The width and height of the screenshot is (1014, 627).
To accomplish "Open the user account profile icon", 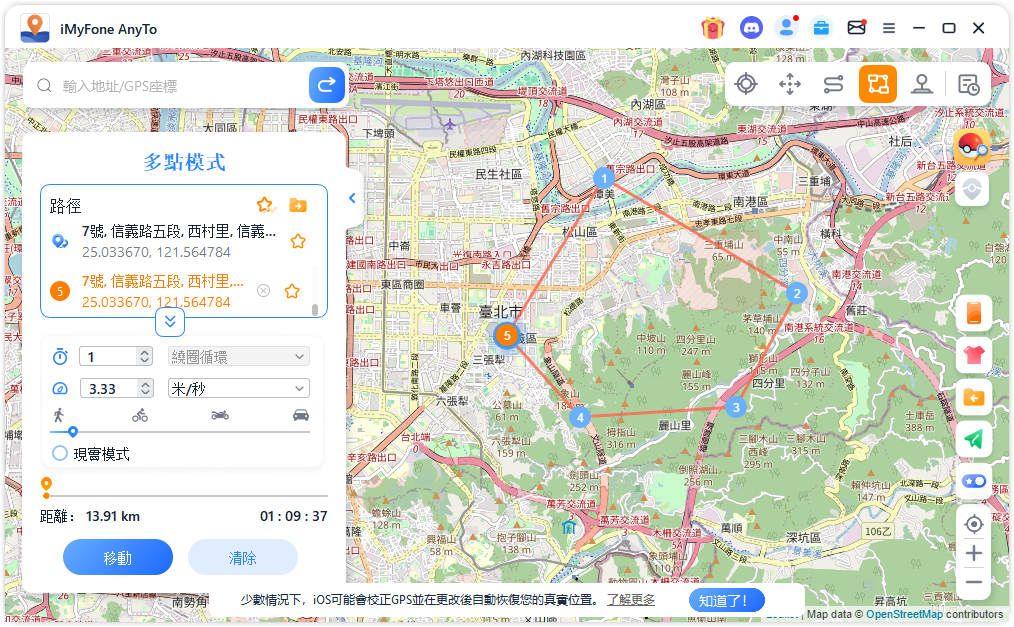I will (x=786, y=28).
